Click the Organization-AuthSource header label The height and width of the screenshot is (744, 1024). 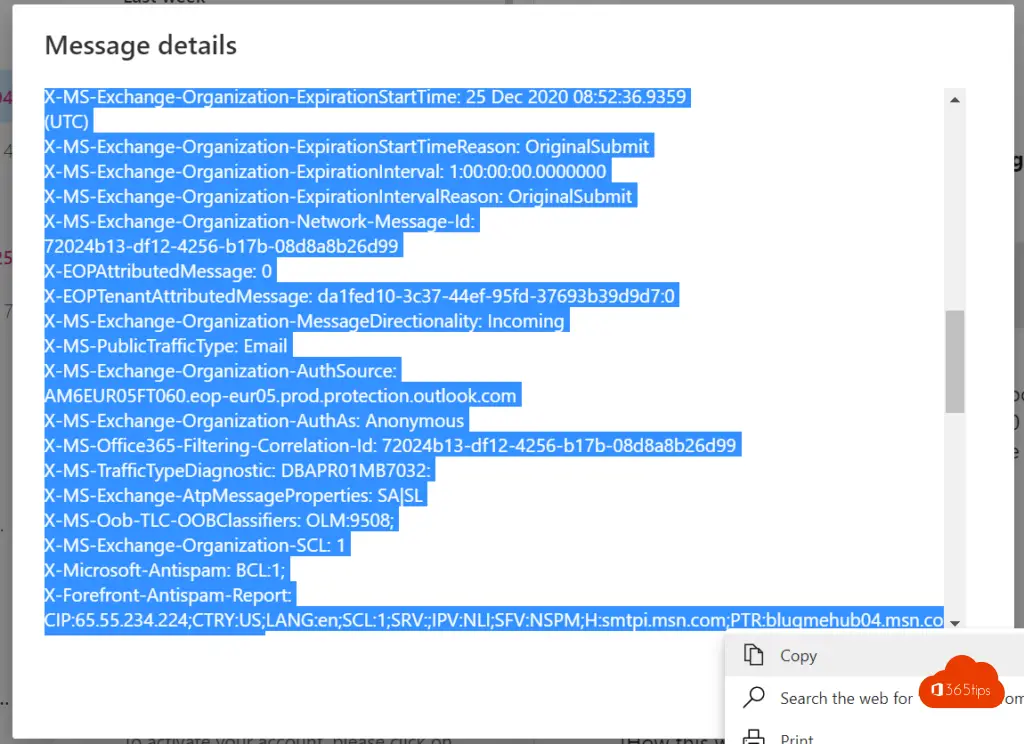click(x=221, y=371)
